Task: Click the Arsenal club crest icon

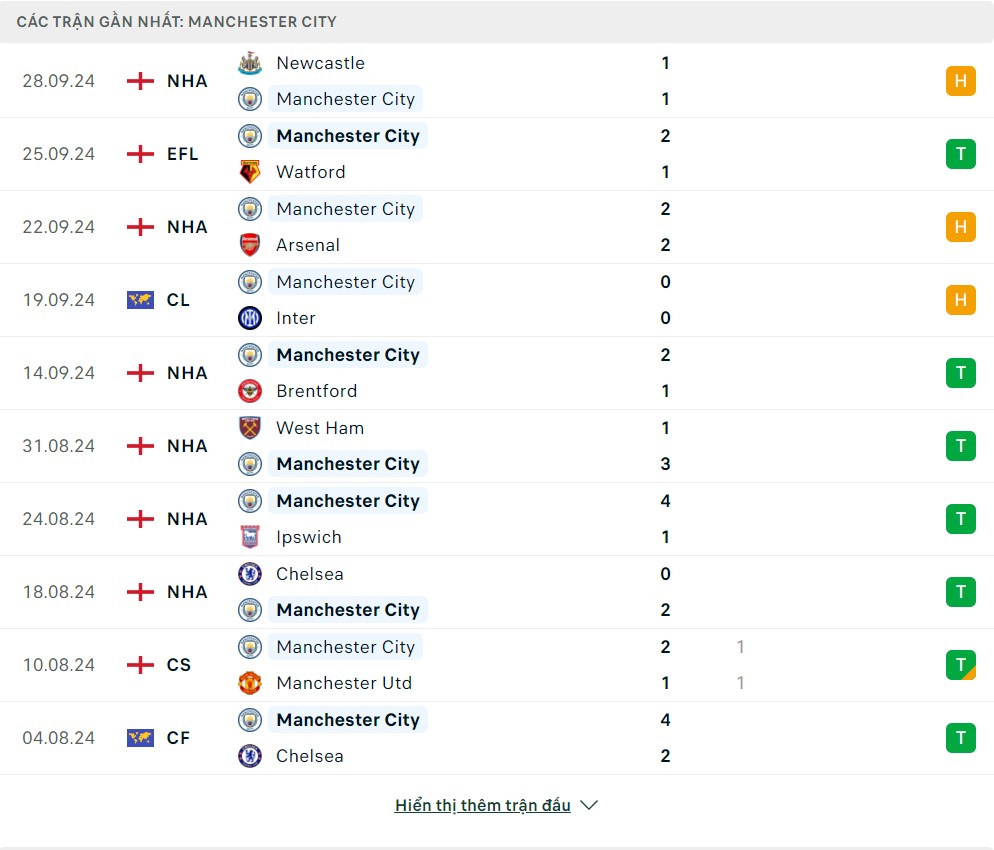Action: point(250,245)
